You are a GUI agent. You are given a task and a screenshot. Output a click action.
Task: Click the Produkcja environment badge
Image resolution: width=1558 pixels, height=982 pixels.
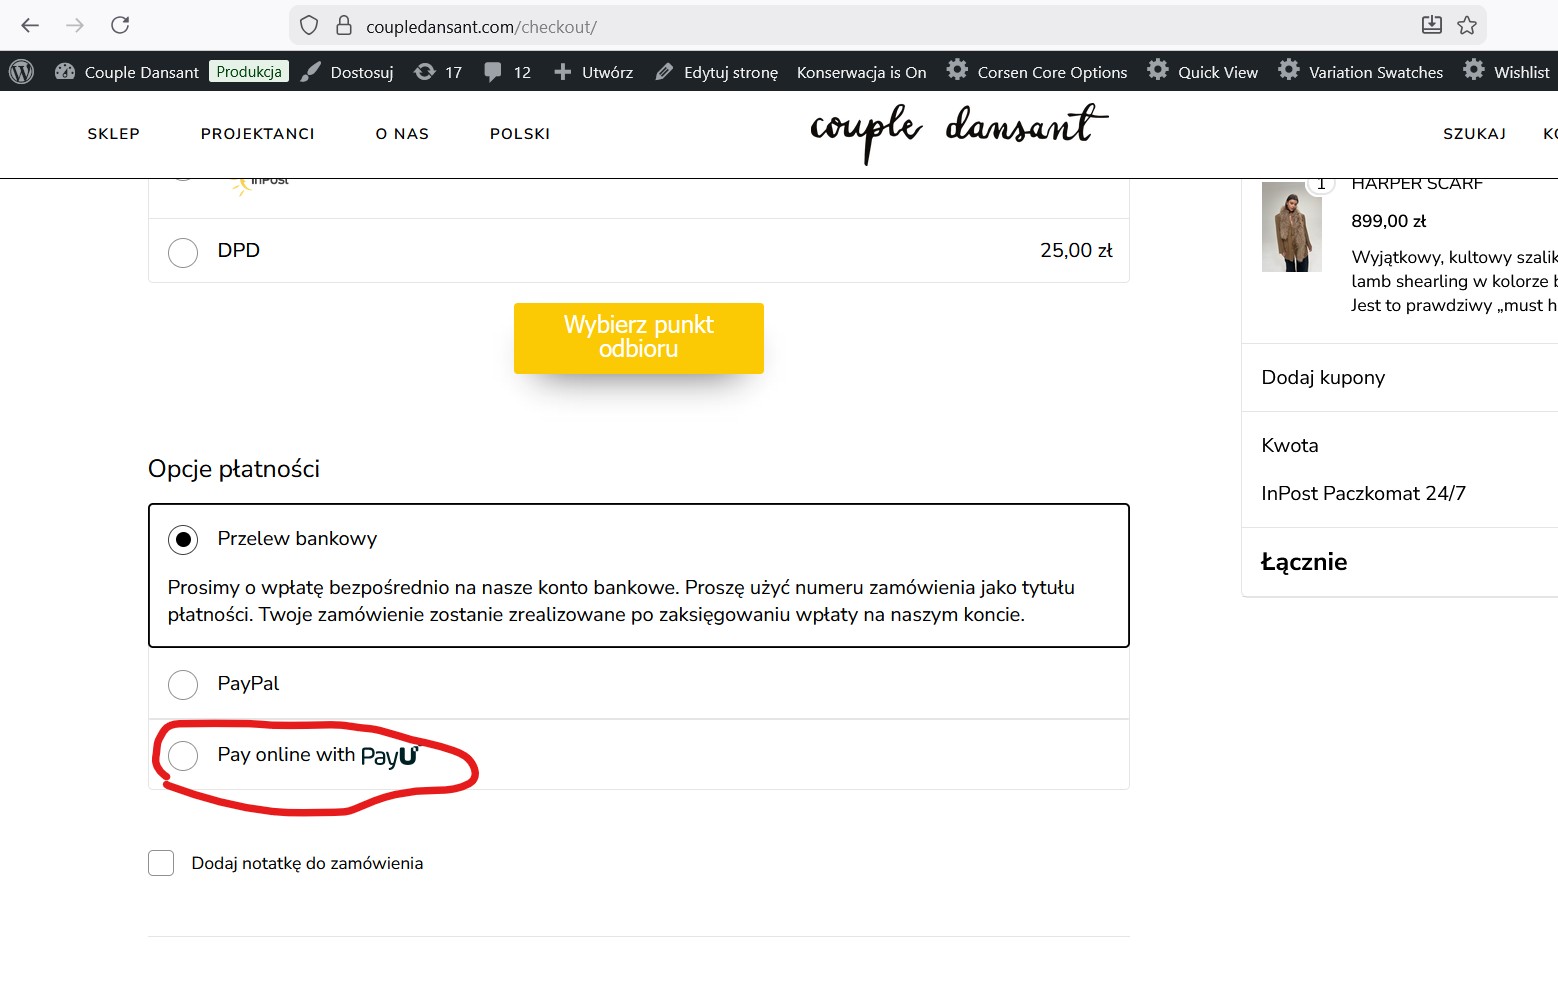249,71
